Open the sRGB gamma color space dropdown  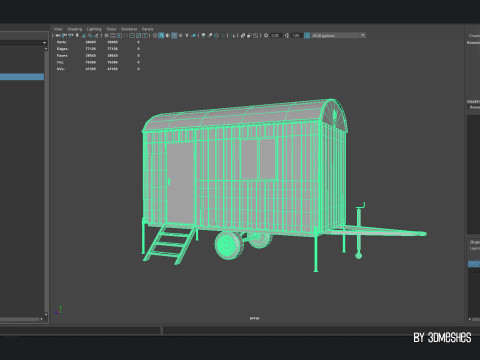[338, 35]
